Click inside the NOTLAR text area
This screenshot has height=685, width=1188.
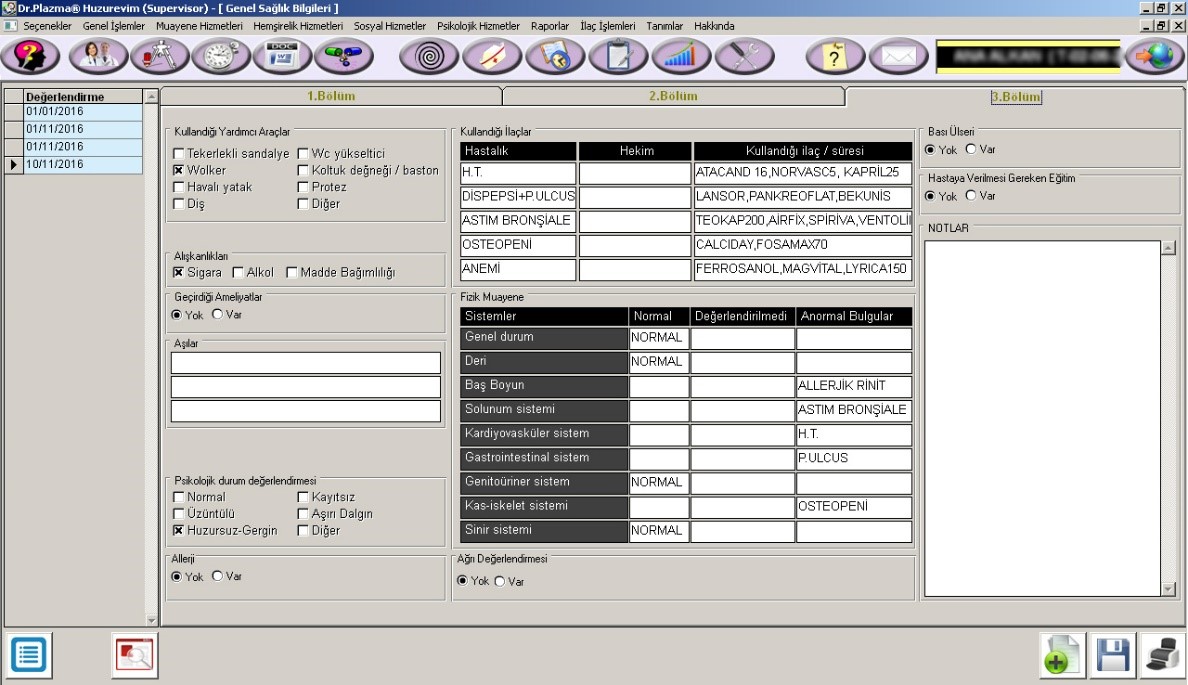click(x=1043, y=418)
